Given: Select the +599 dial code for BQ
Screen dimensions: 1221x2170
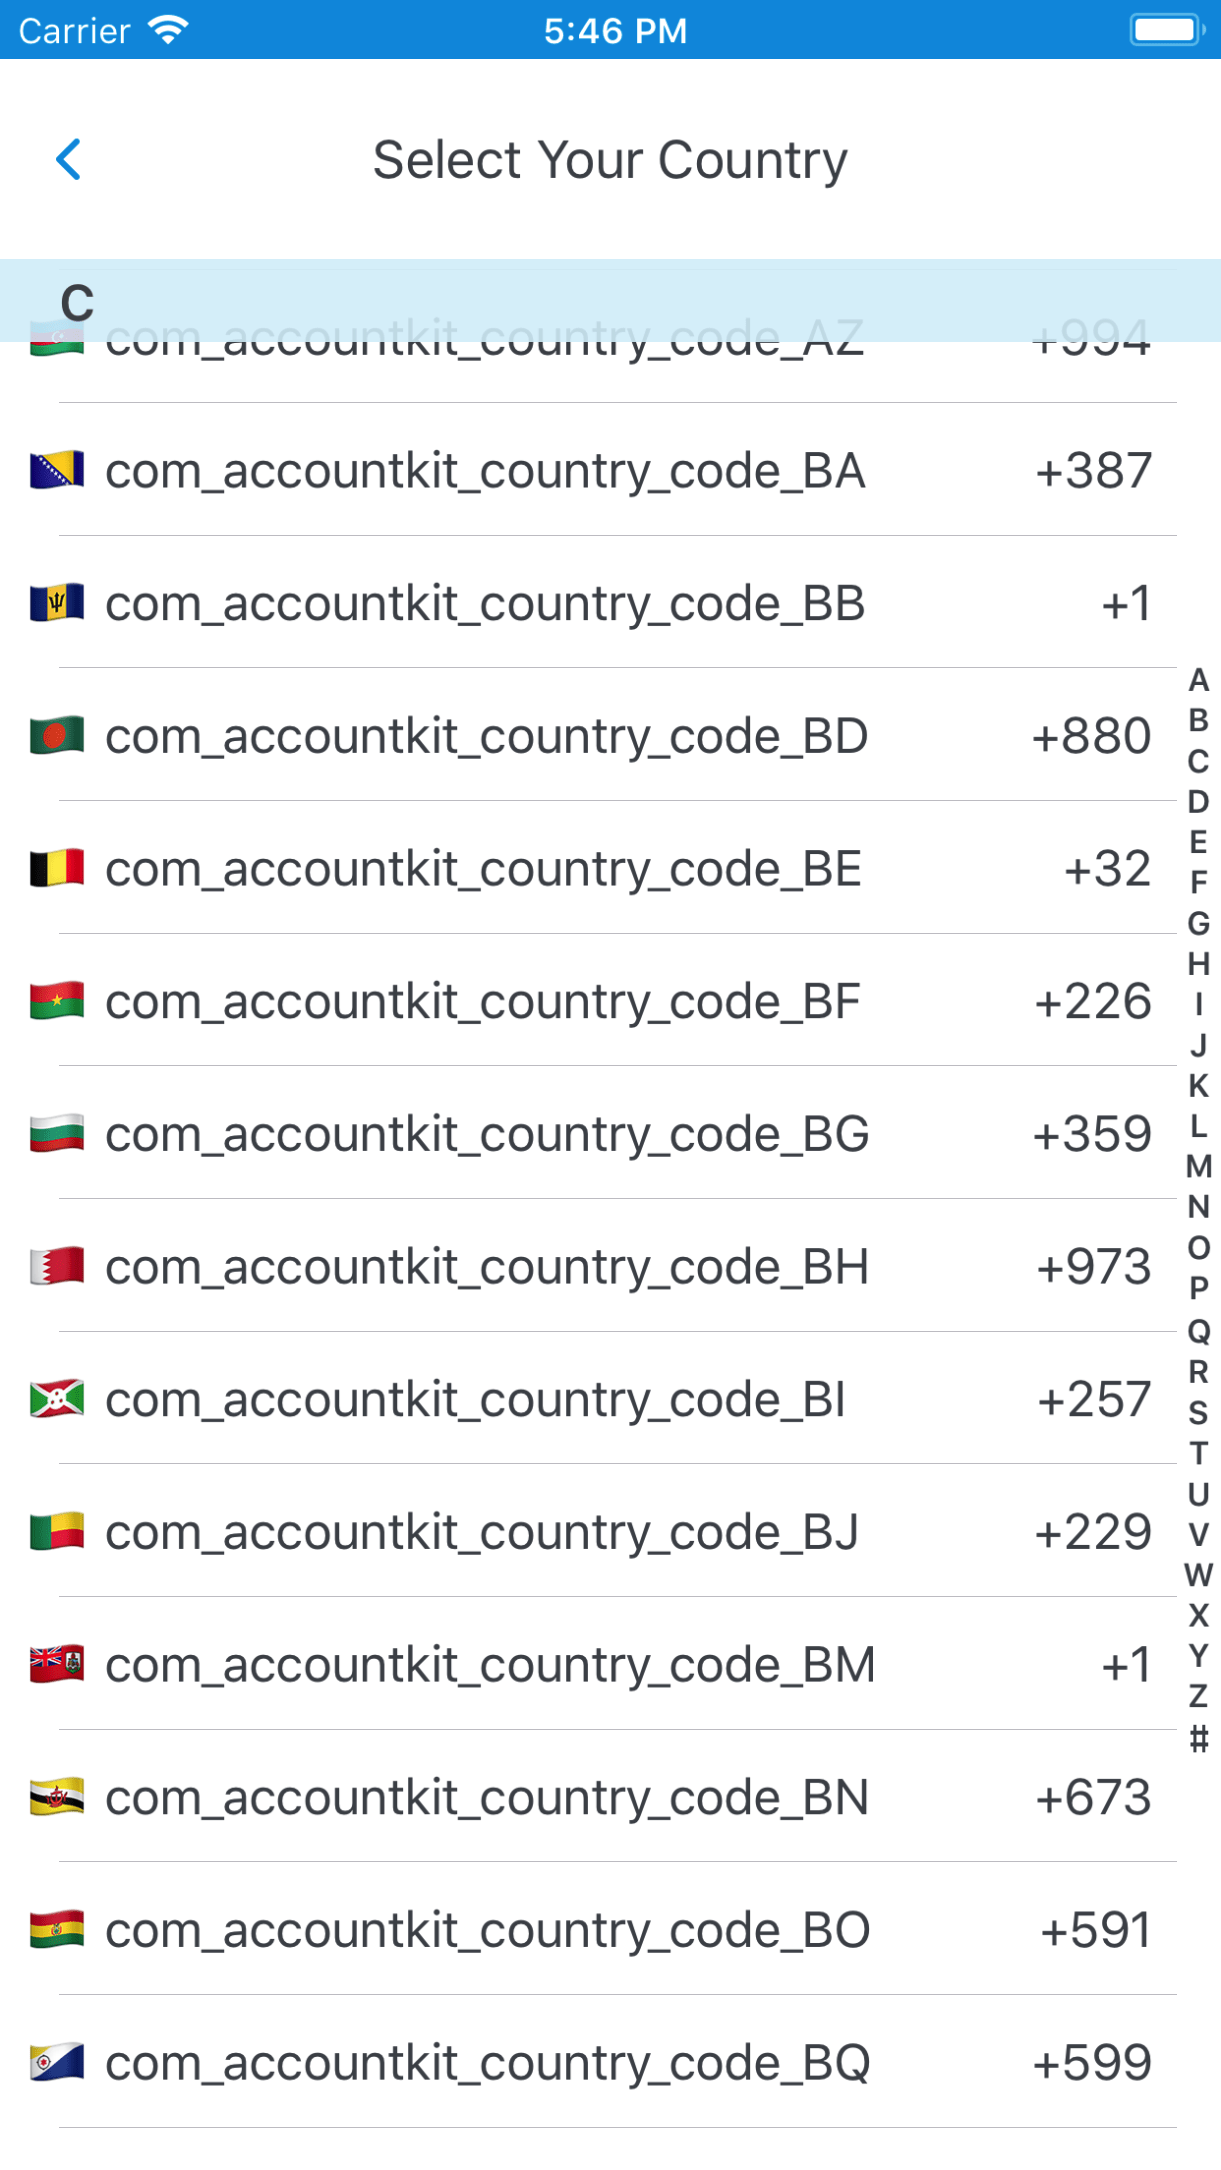Looking at the screenshot, I should pyautogui.click(x=1092, y=2063).
